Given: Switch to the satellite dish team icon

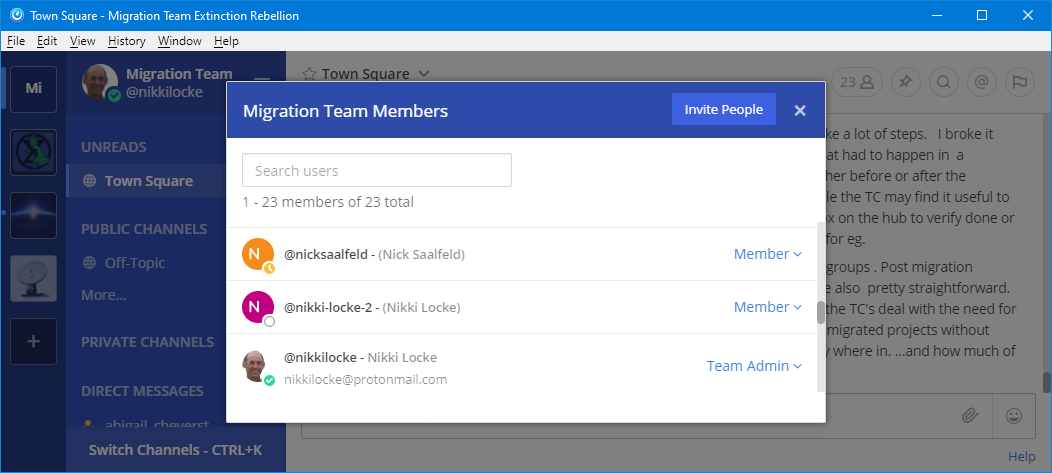Looking at the screenshot, I should click(33, 278).
